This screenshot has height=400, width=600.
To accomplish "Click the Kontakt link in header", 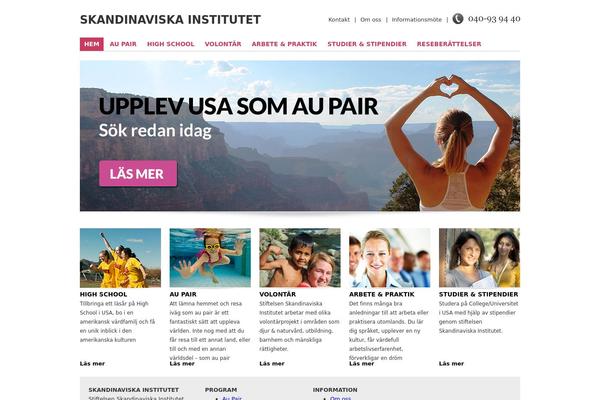I will click(339, 20).
